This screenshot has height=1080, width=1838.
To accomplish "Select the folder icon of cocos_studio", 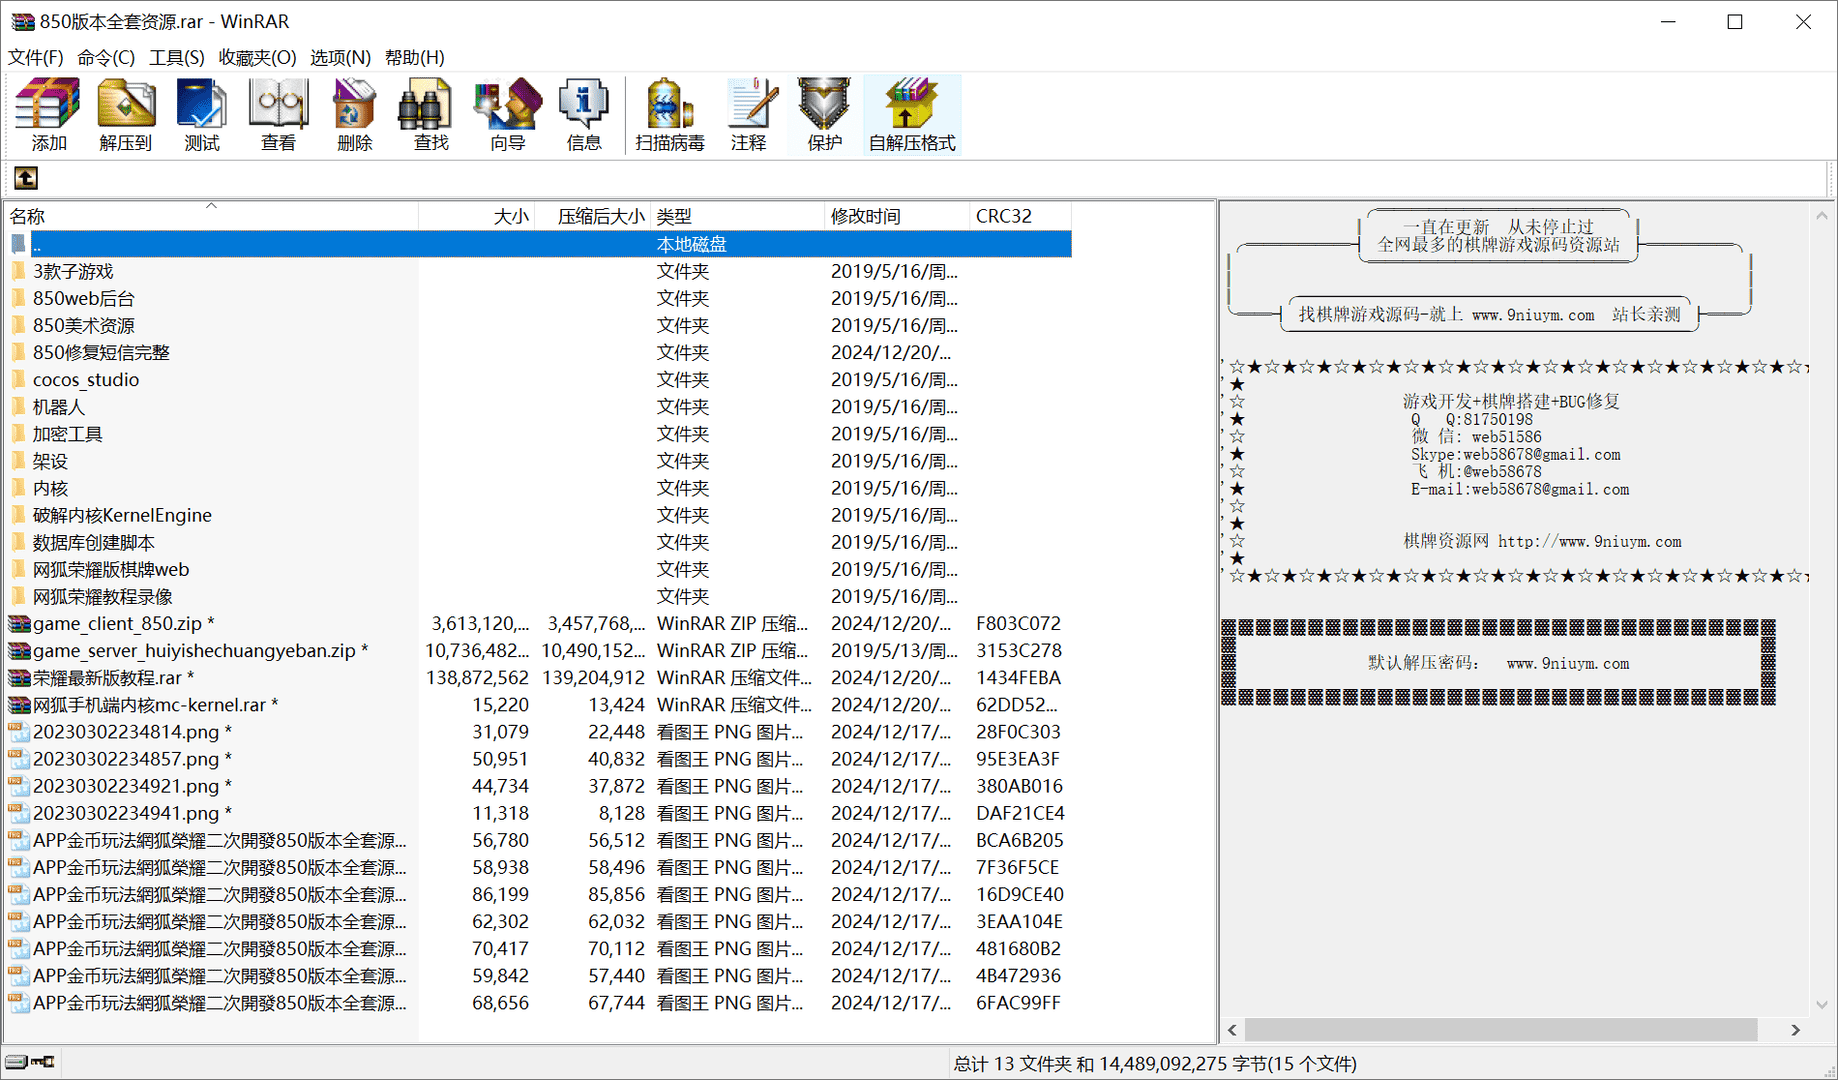I will tap(19, 379).
